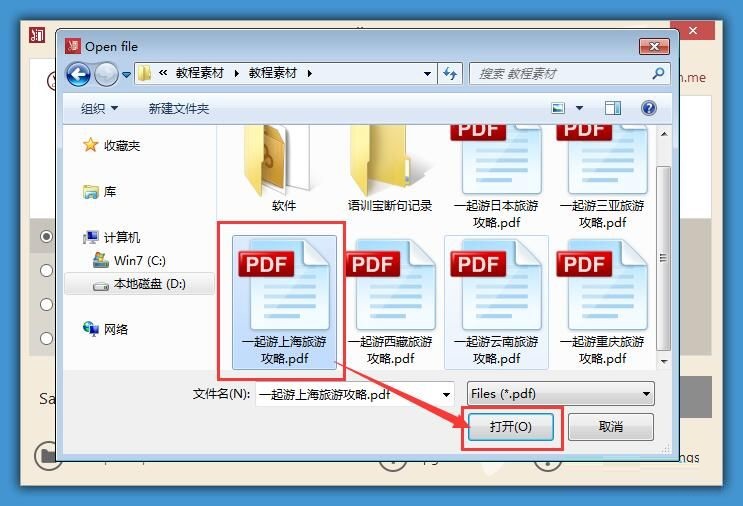This screenshot has width=743, height=506.
Task: Select 一起游西藏旅游攻略.pdf file
Action: click(390, 302)
